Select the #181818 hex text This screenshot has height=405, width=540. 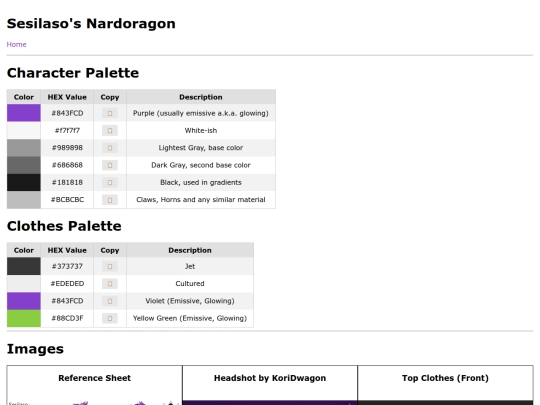point(67,182)
